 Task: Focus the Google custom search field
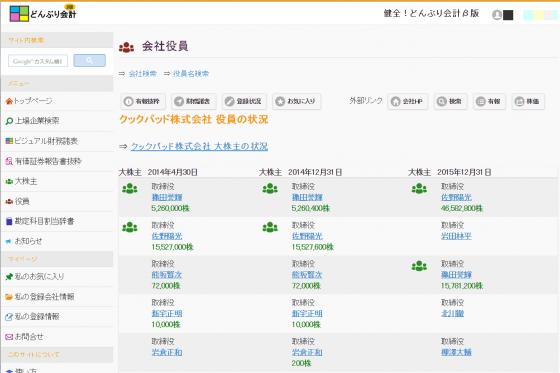click(x=38, y=61)
